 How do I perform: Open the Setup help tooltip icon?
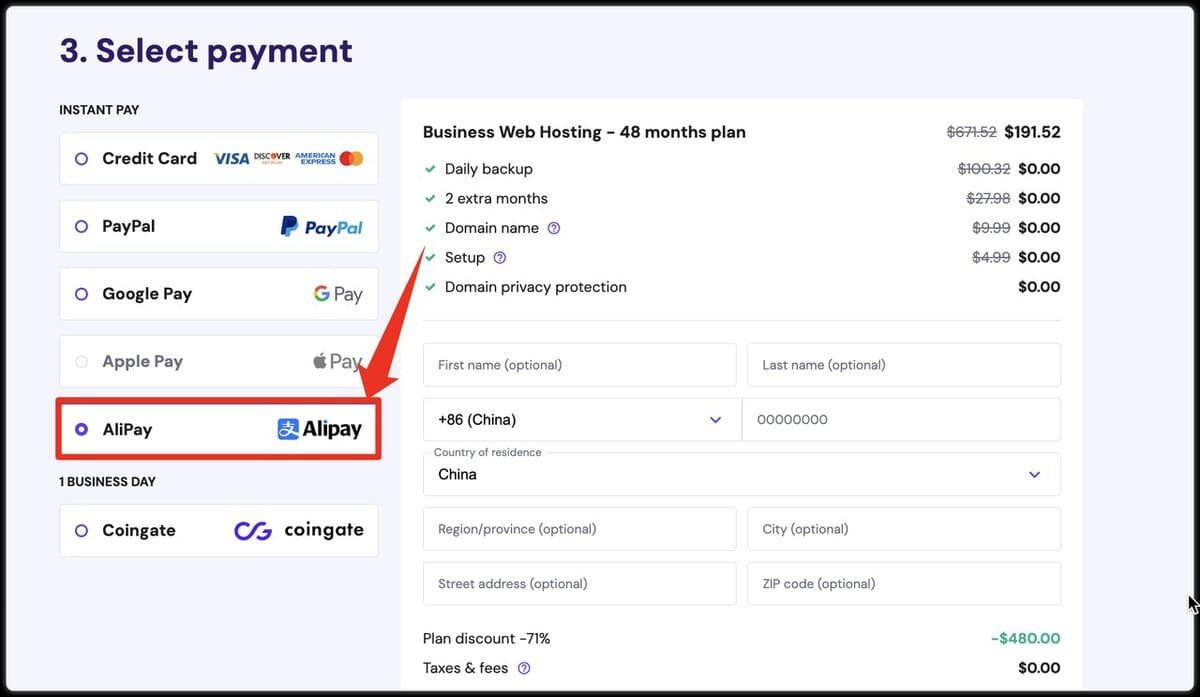(x=500, y=258)
